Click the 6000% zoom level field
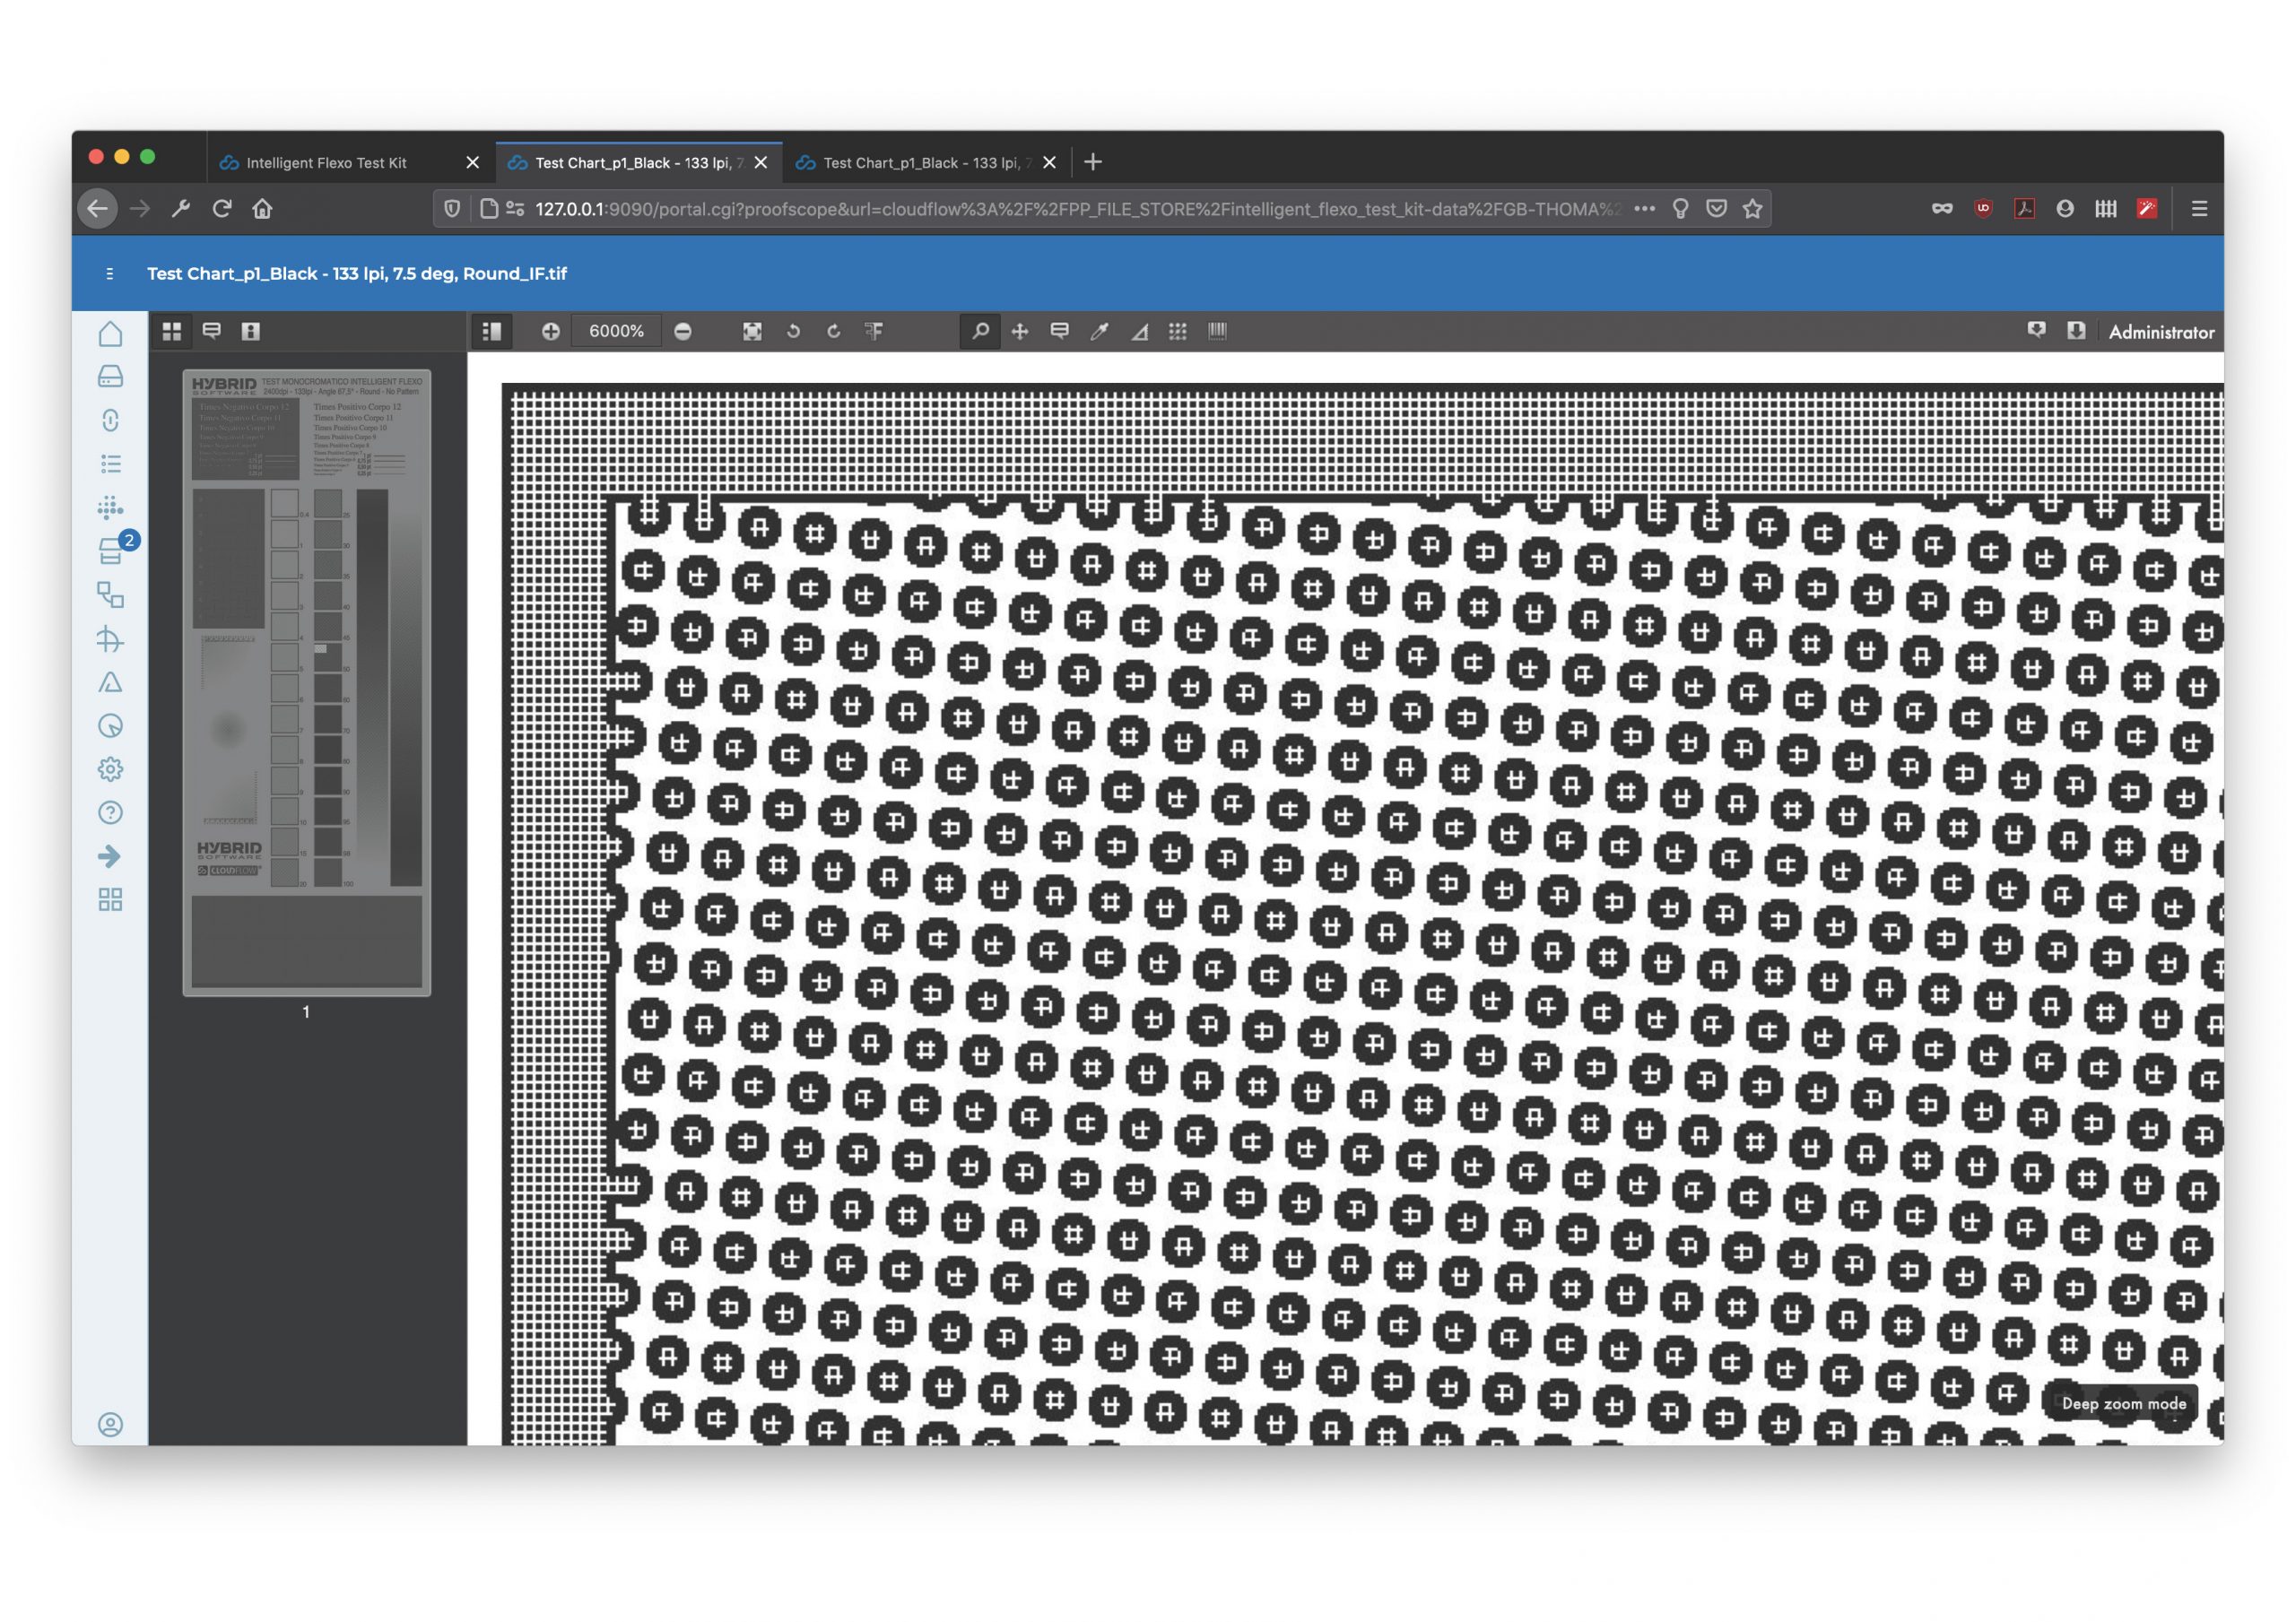The height and width of the screenshot is (1622, 2296). pyautogui.click(x=616, y=331)
